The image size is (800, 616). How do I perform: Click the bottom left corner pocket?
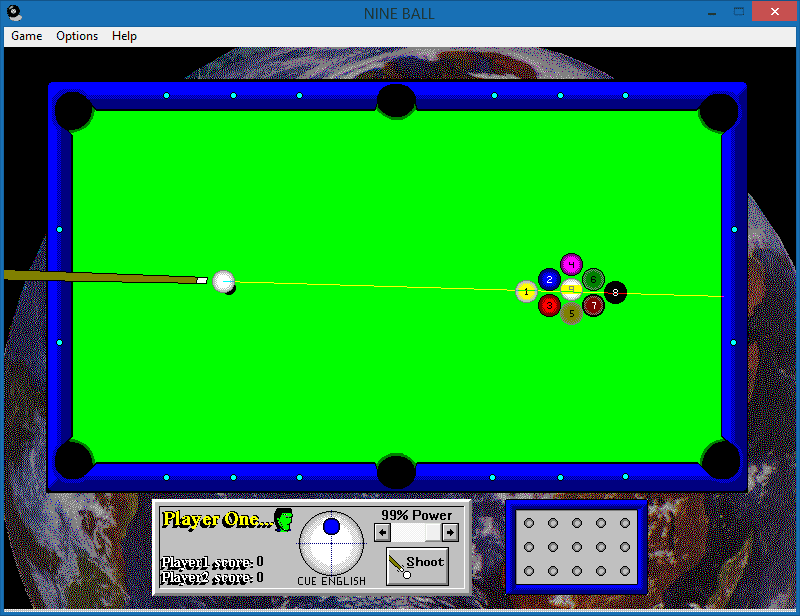point(74,460)
